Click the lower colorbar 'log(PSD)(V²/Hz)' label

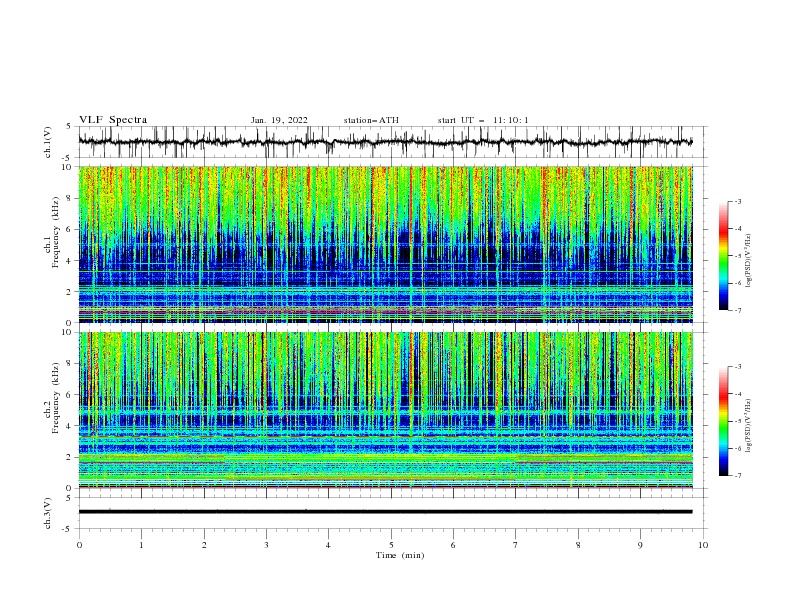[748, 426]
